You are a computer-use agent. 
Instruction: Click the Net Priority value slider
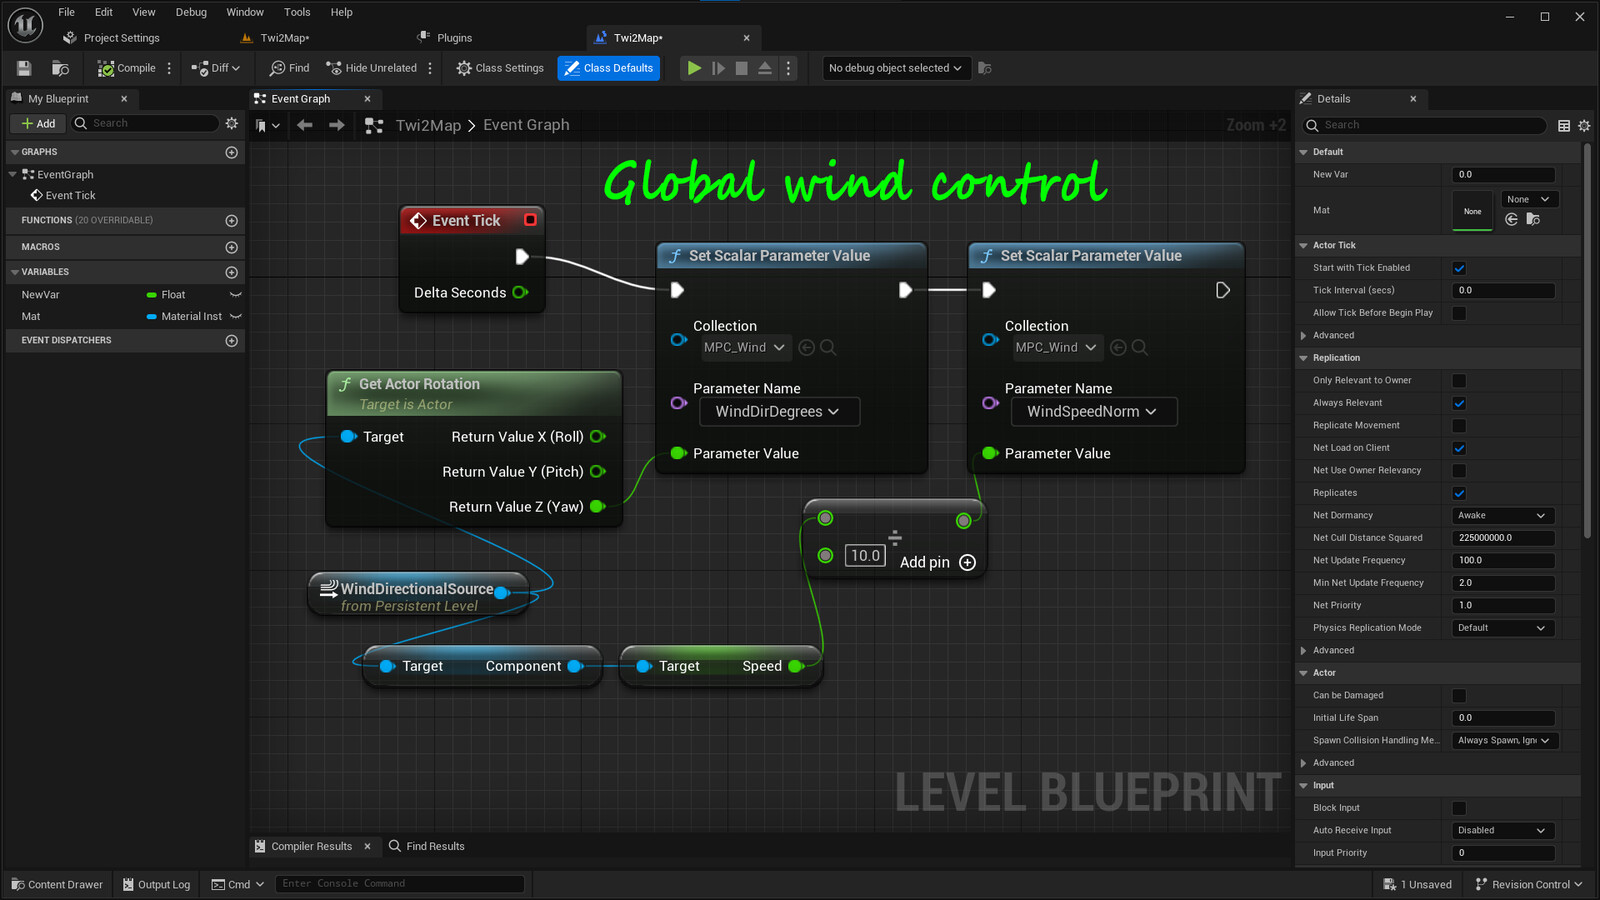(1502, 605)
